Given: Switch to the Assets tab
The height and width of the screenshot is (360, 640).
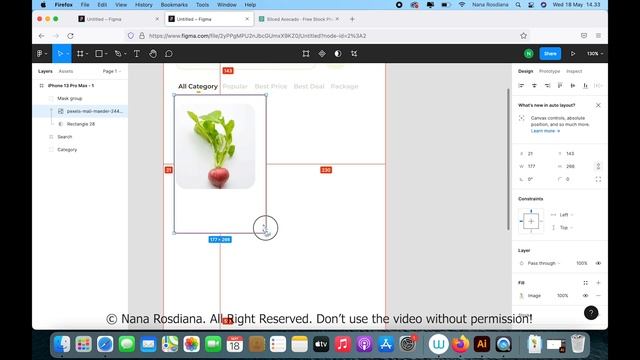Looking at the screenshot, I should tap(66, 71).
